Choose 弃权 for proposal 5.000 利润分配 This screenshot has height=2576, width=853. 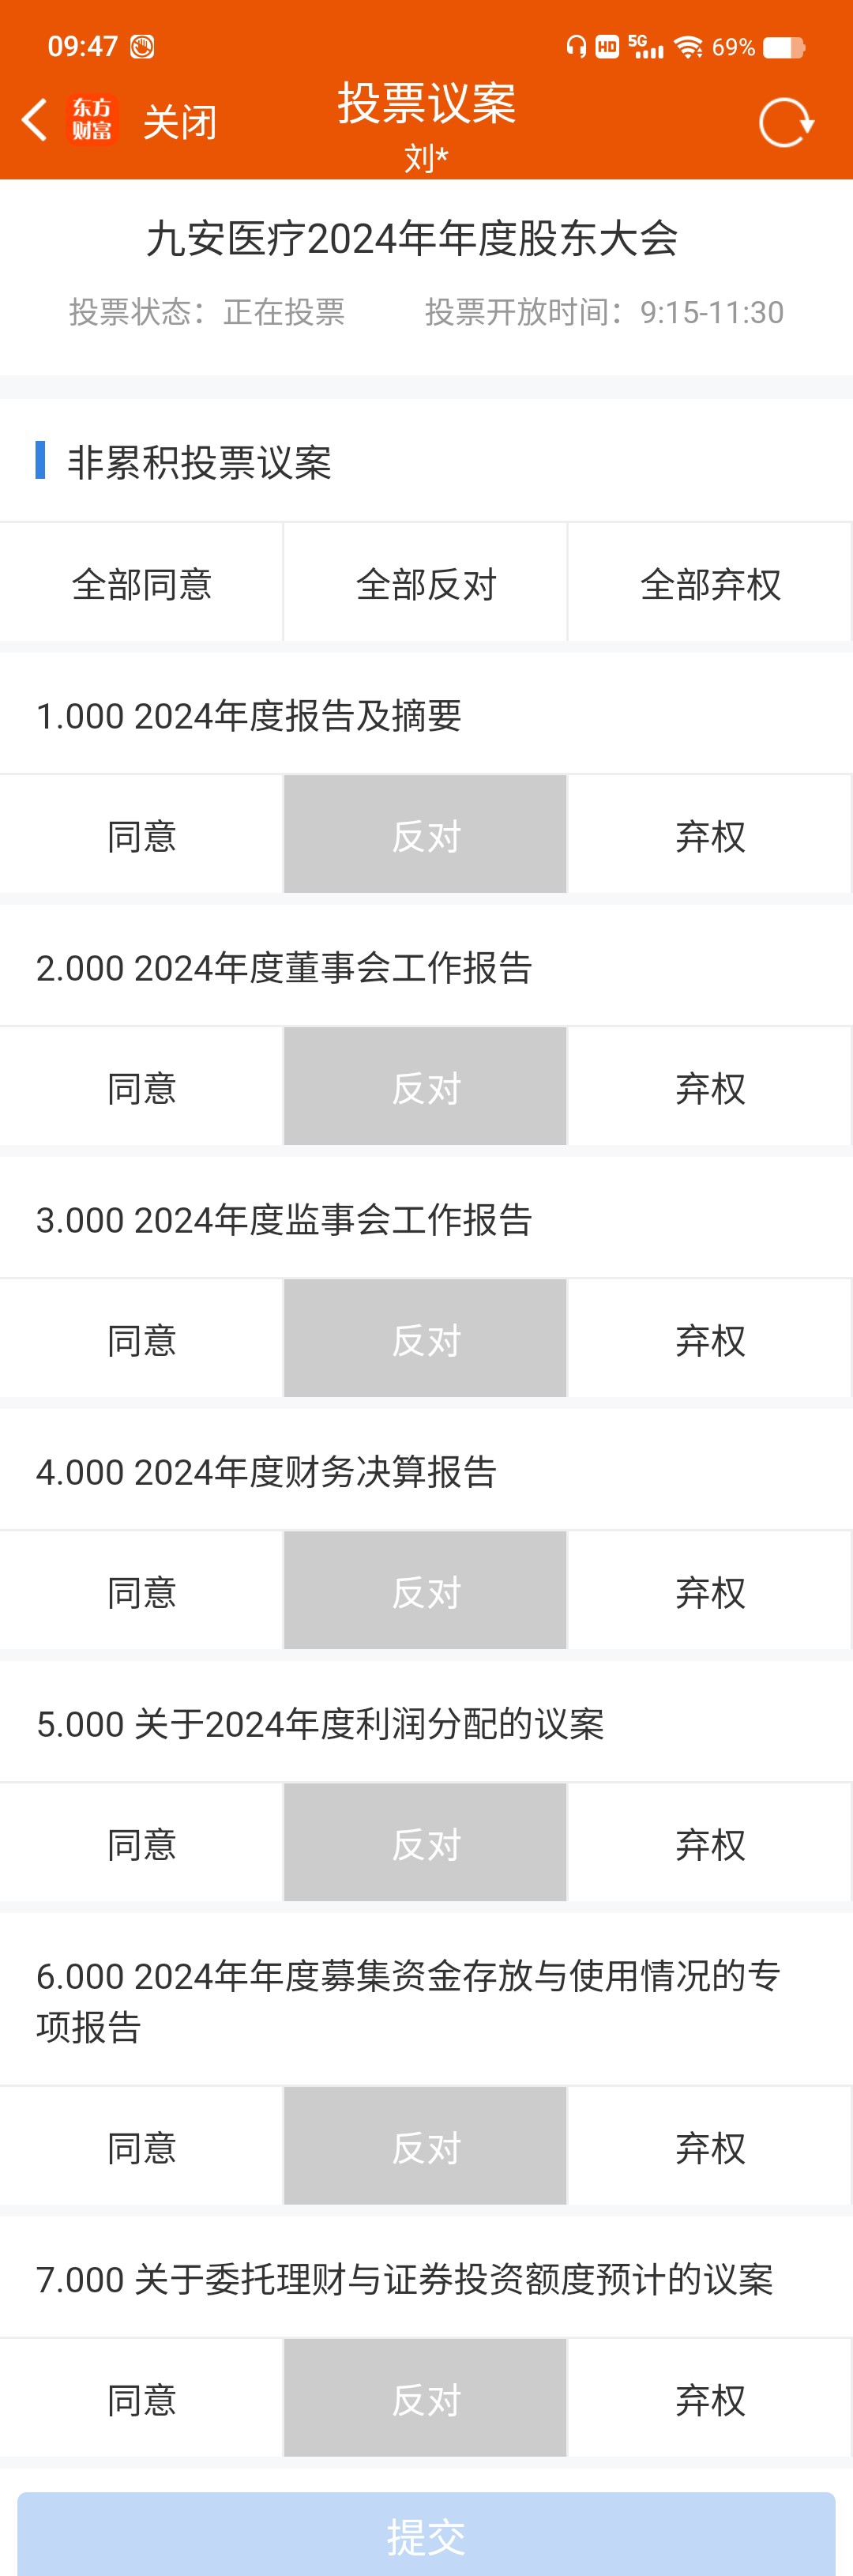click(710, 1843)
